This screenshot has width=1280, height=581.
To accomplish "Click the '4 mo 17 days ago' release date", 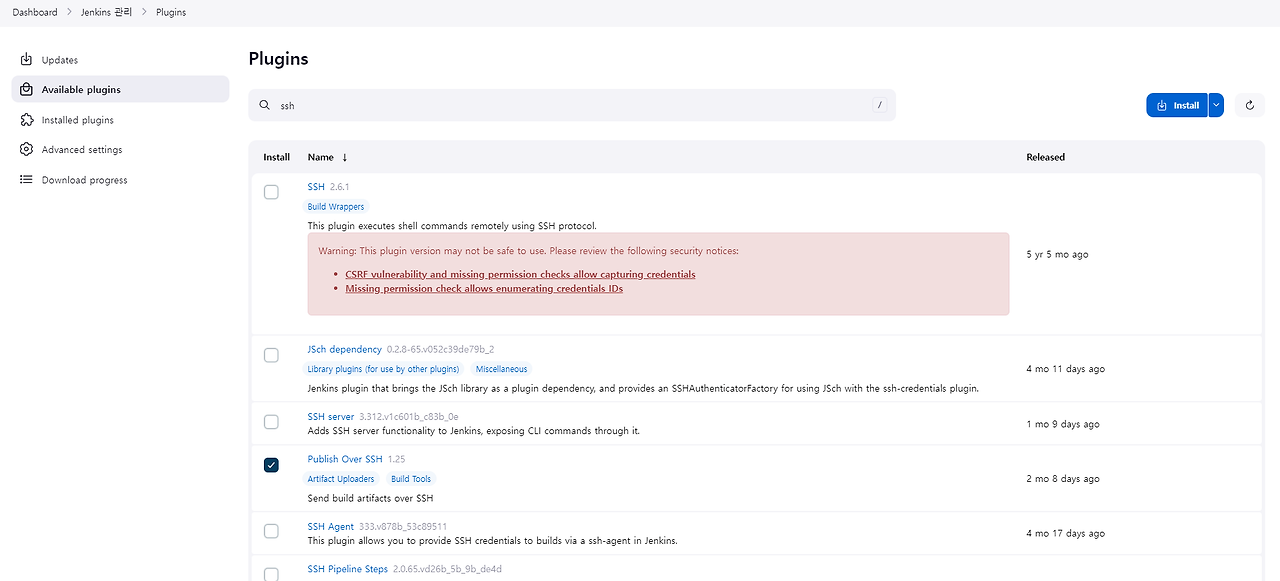I will 1065,534.
